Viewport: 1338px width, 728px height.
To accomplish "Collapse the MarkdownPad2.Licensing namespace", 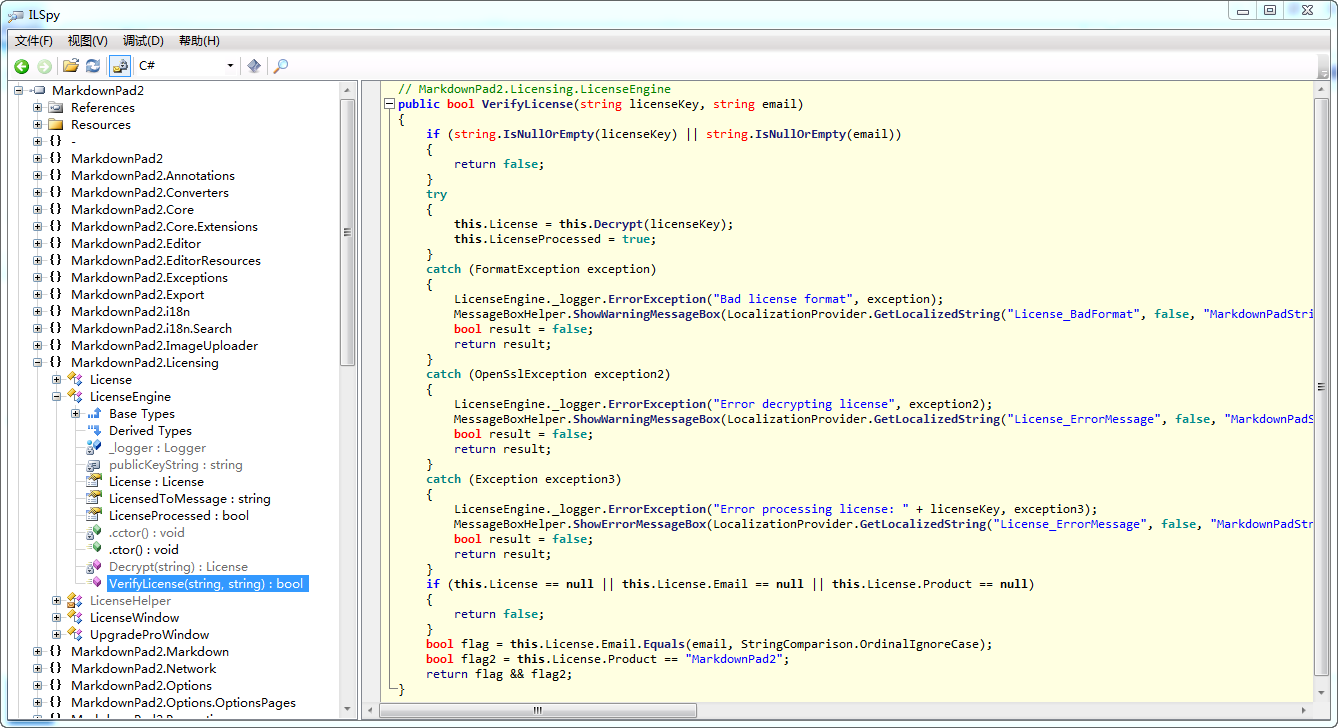I will pos(38,363).
